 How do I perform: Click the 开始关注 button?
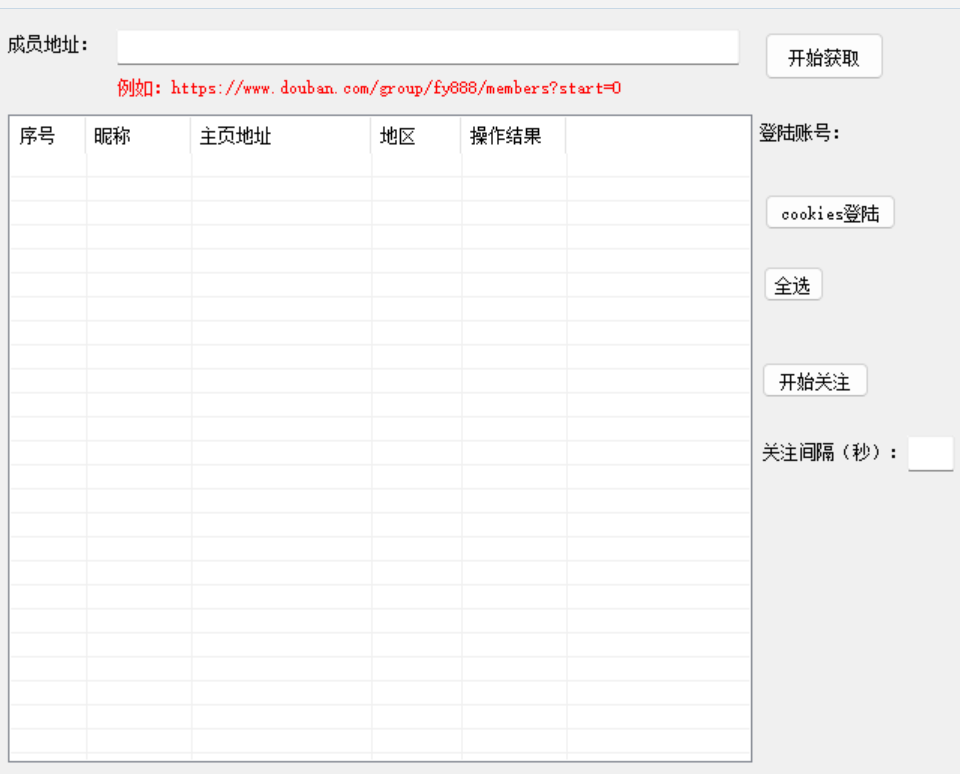tap(815, 381)
